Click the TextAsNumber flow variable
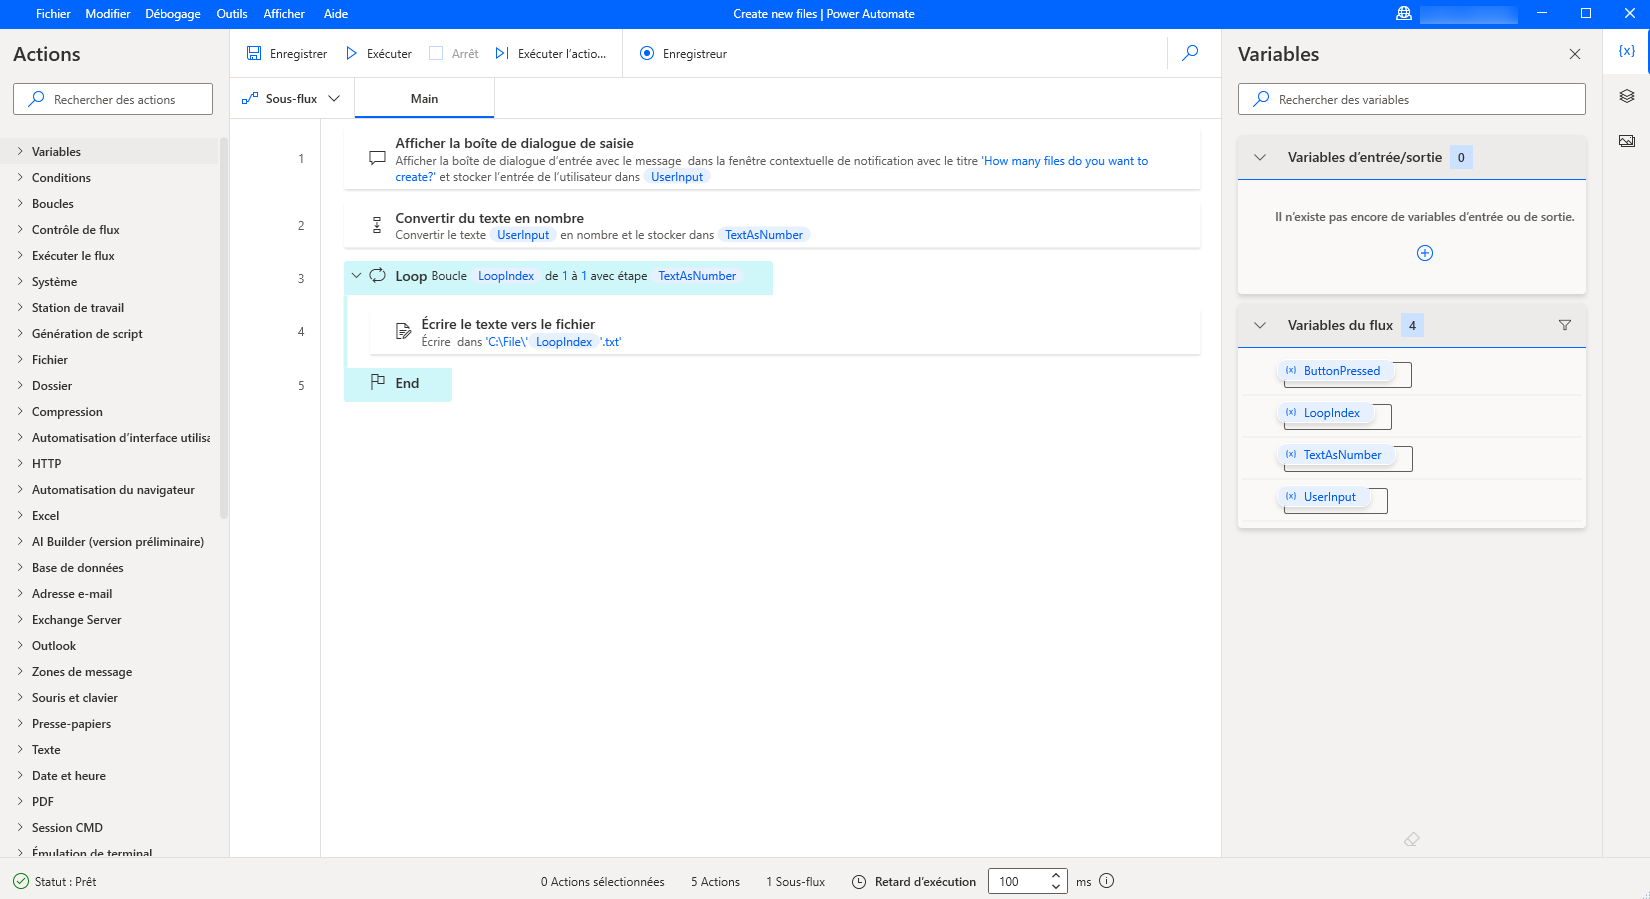This screenshot has width=1650, height=899. pyautogui.click(x=1335, y=455)
